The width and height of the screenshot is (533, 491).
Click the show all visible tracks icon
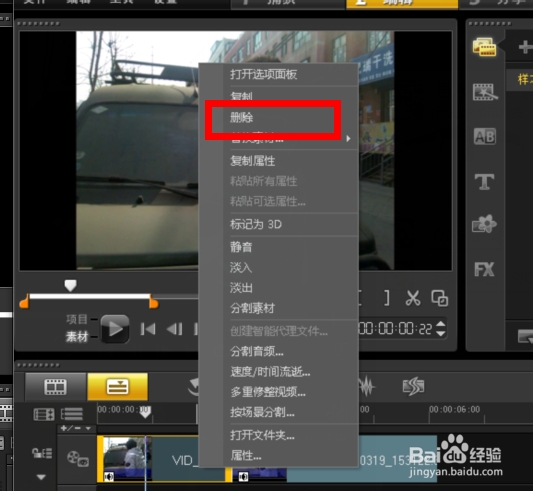[x=44, y=414]
